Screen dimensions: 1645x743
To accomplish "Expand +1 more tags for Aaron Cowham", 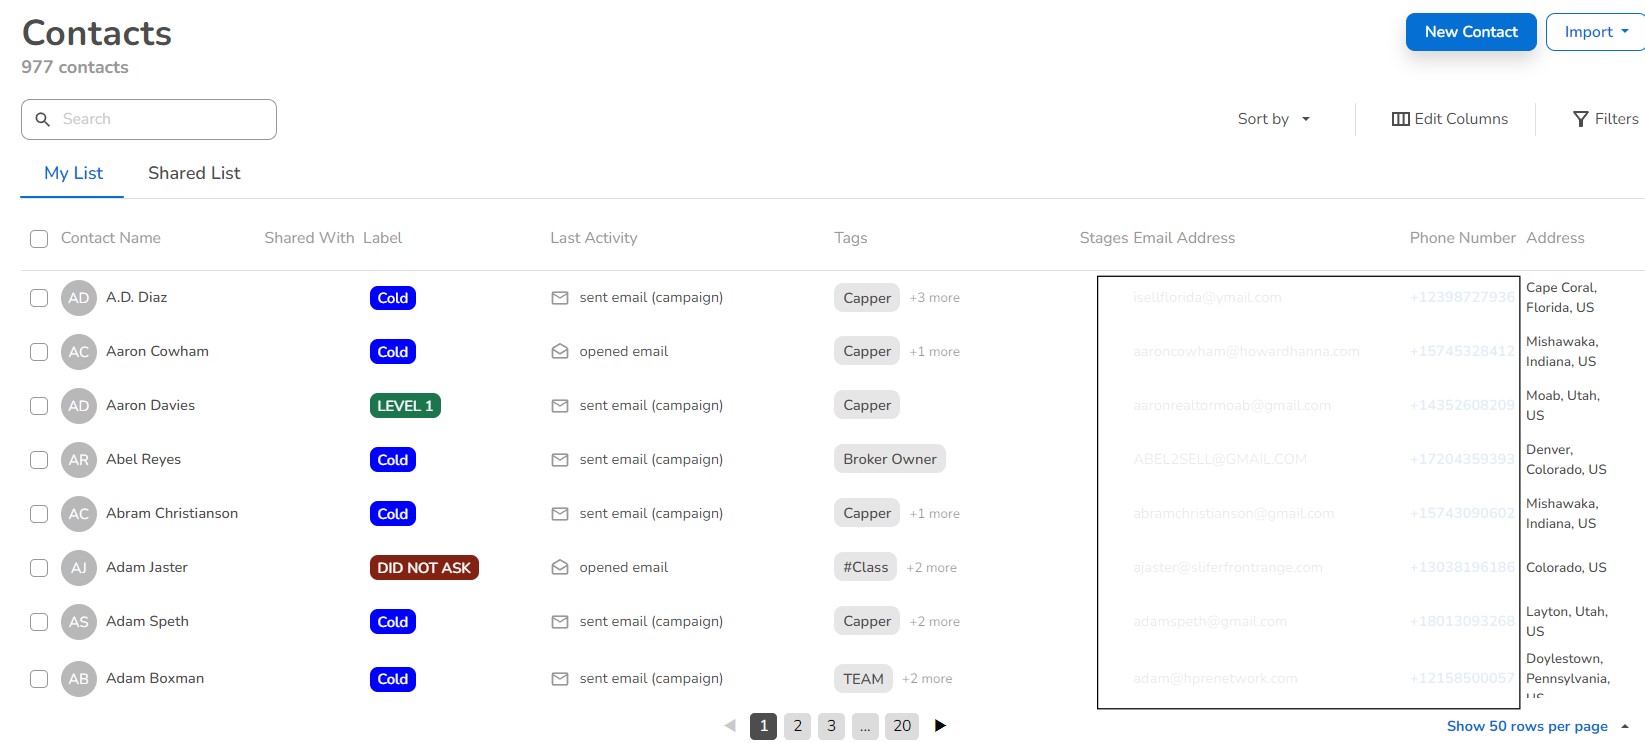I will point(934,352).
